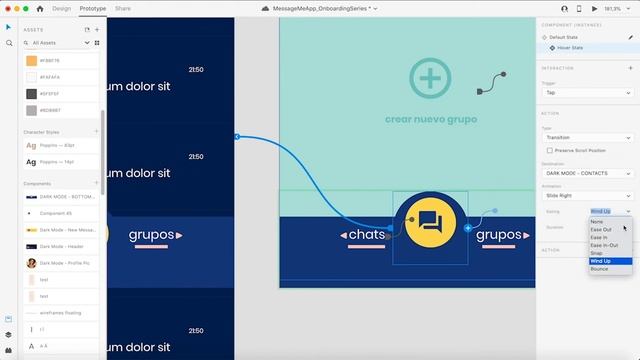Click the chats label with left arrow

click(x=362, y=235)
